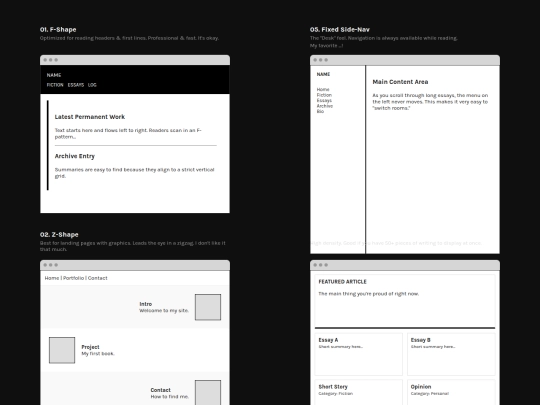Click the 'Text starts here and flows' paragraph
Viewport: 540px width, 405px height.
pyautogui.click(x=128, y=134)
